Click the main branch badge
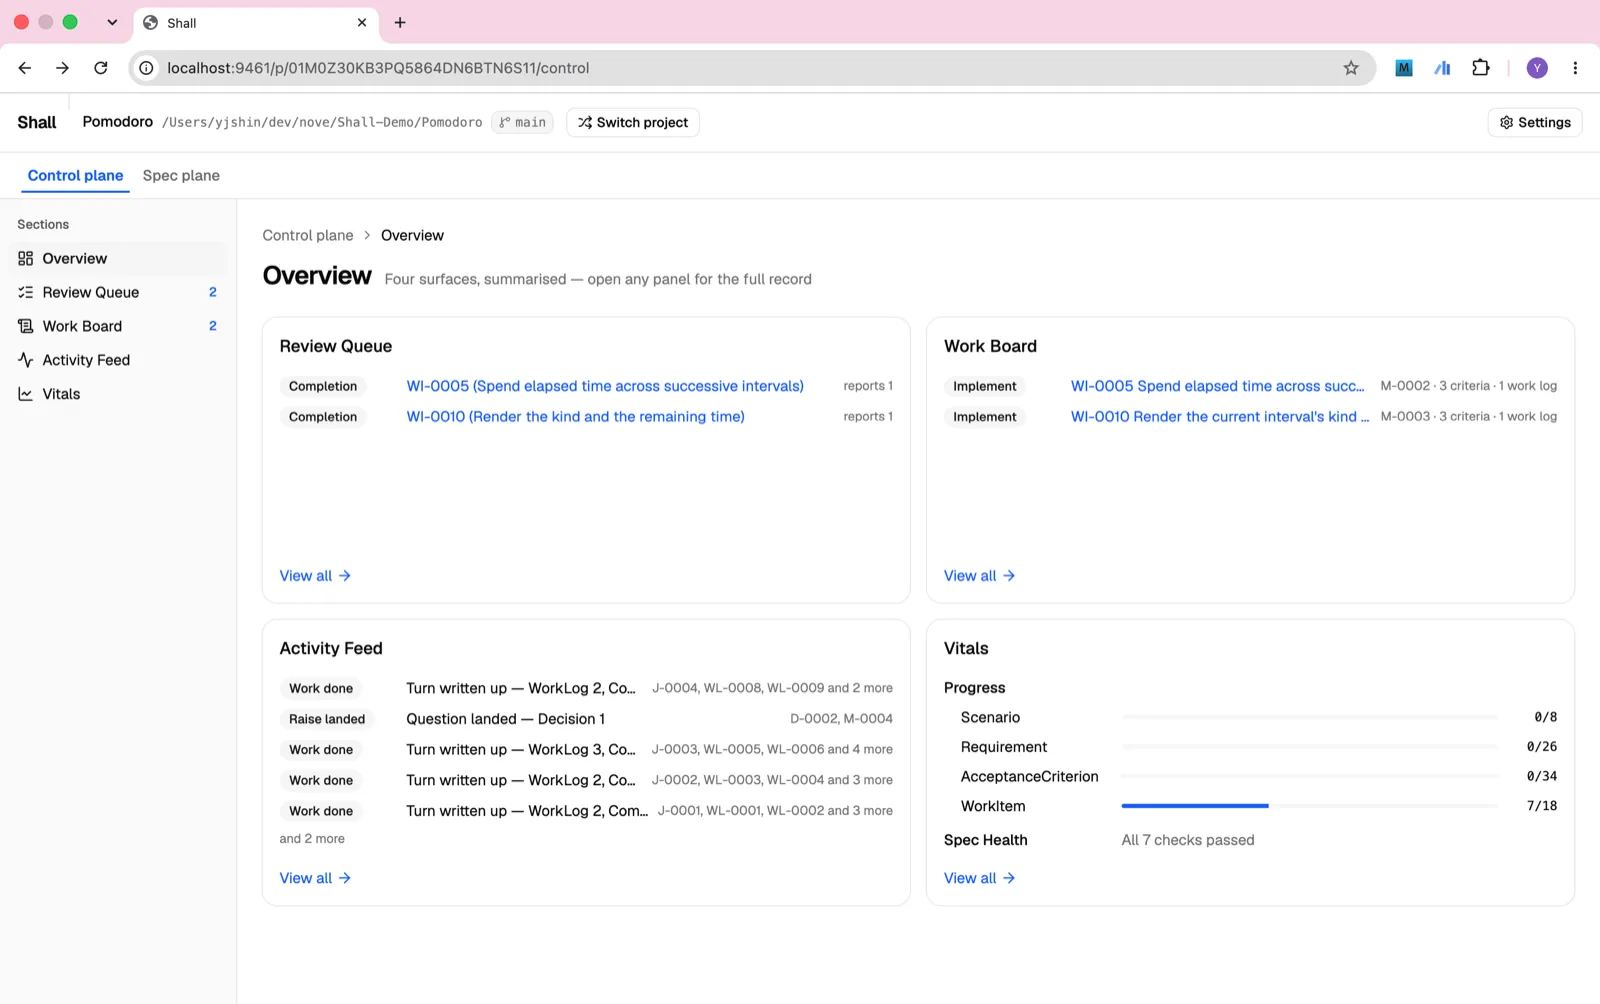Screen dimensions: 1600x1004 (x=522, y=122)
